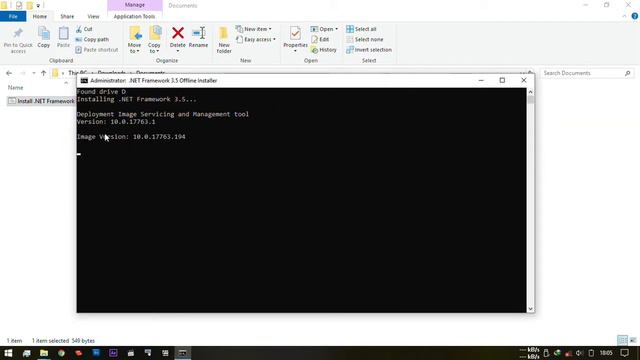Switch to the View ribbon tab
Viewport: 640px width, 360px height.
coord(93,16)
